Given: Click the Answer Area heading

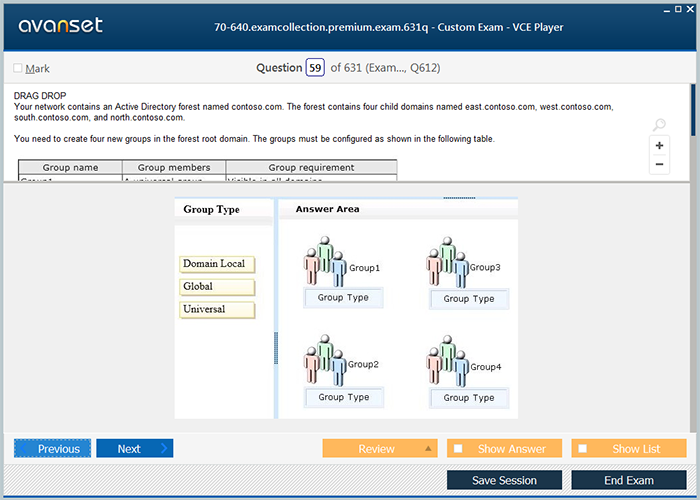Looking at the screenshot, I should [327, 209].
